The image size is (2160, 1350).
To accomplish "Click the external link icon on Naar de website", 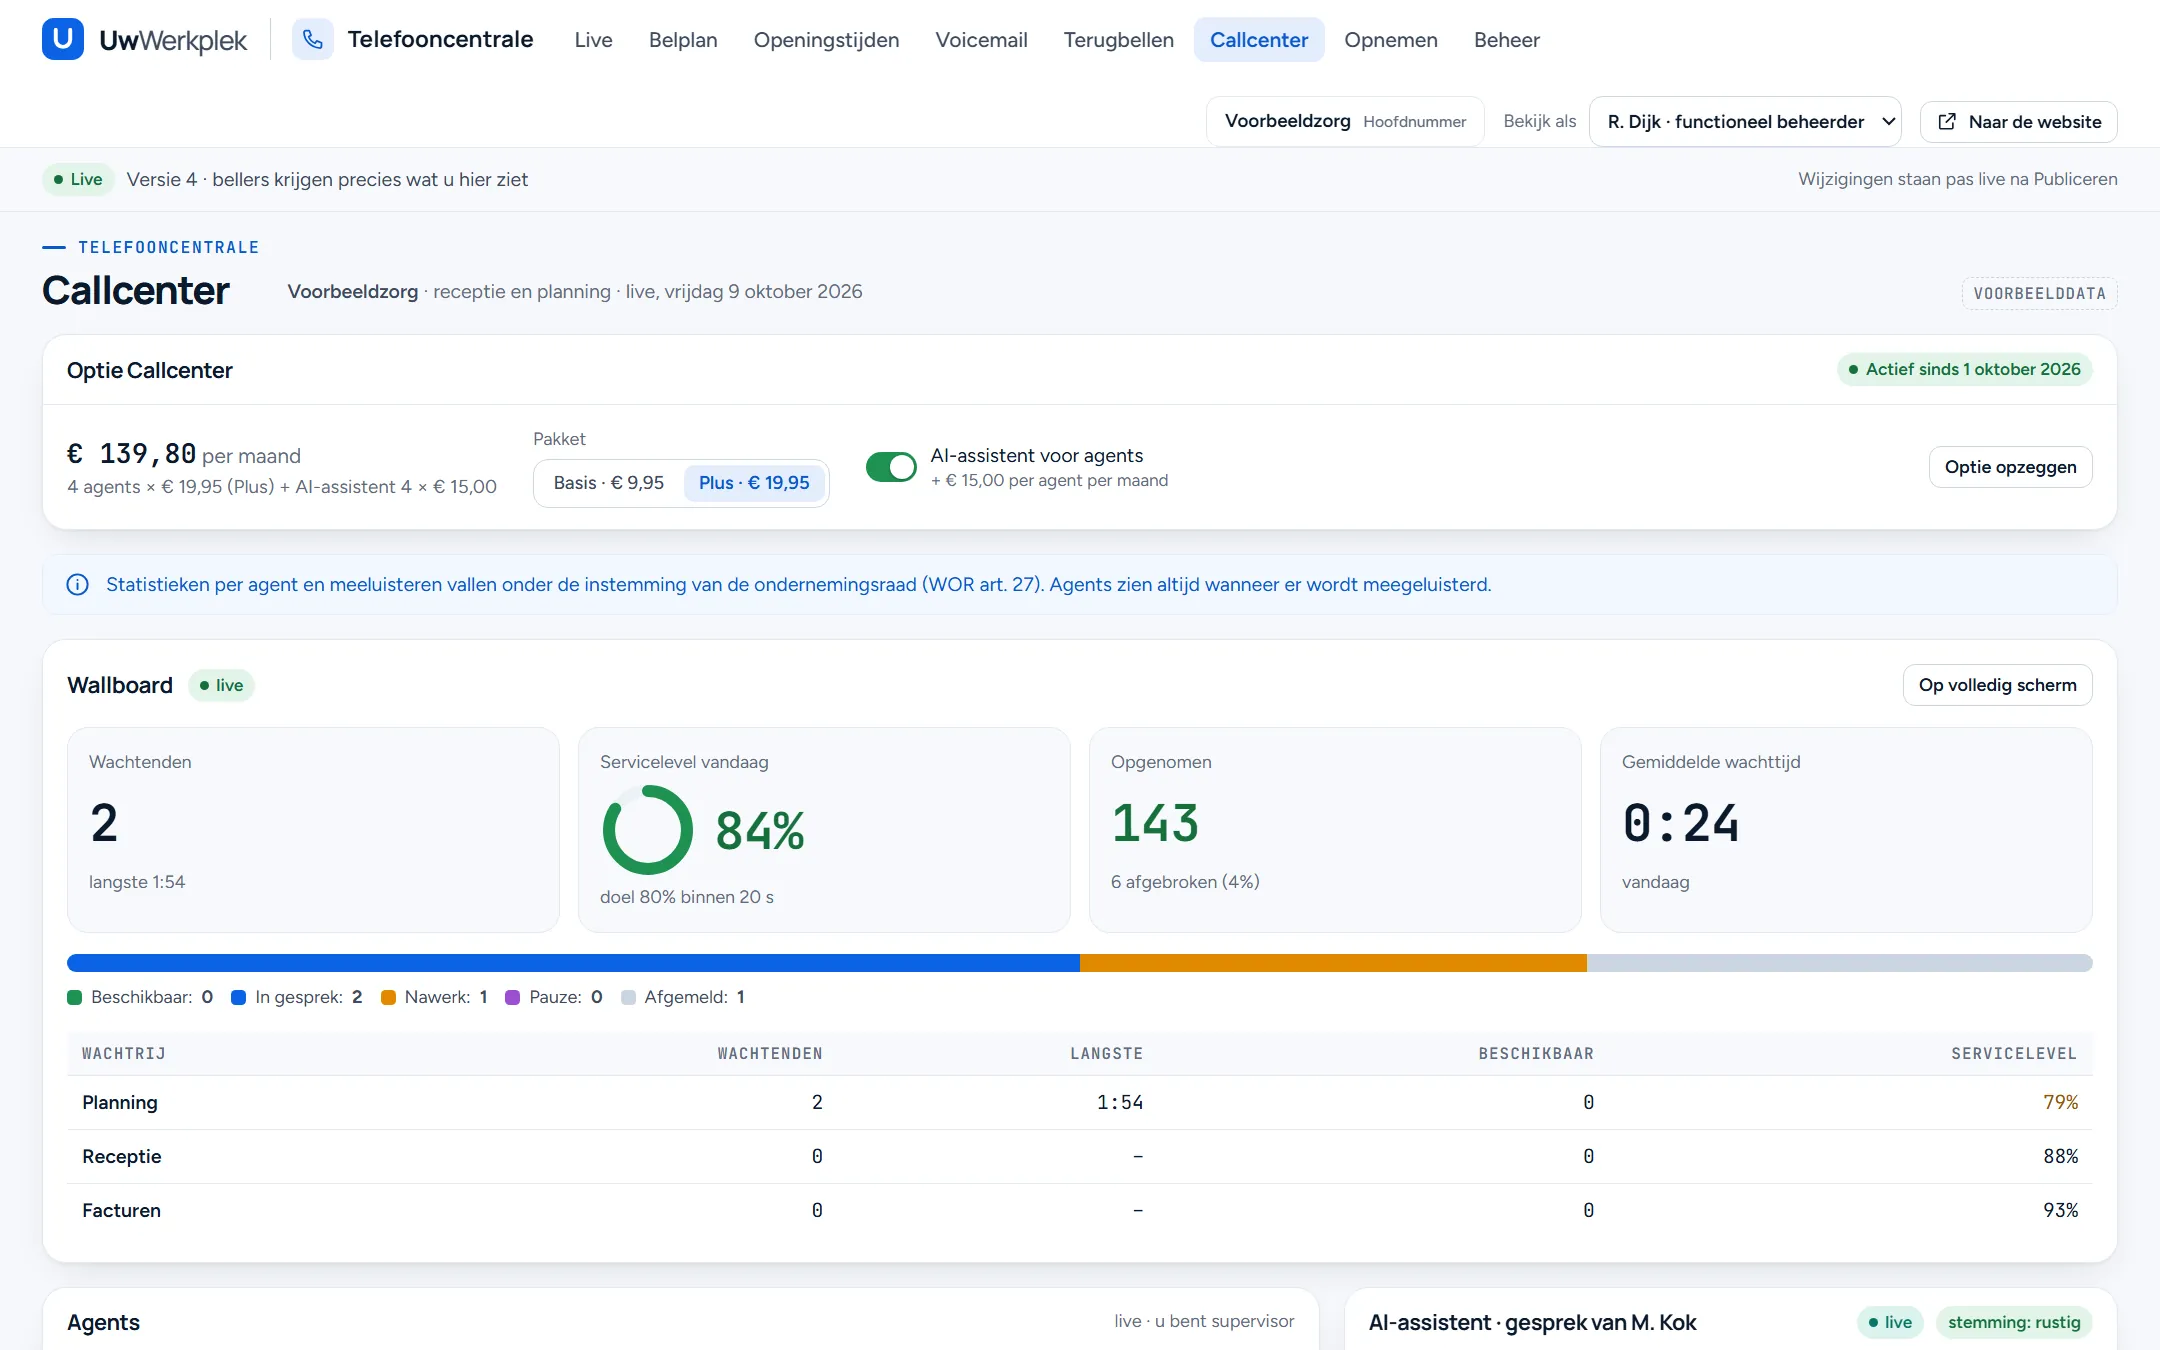I will [x=1947, y=122].
